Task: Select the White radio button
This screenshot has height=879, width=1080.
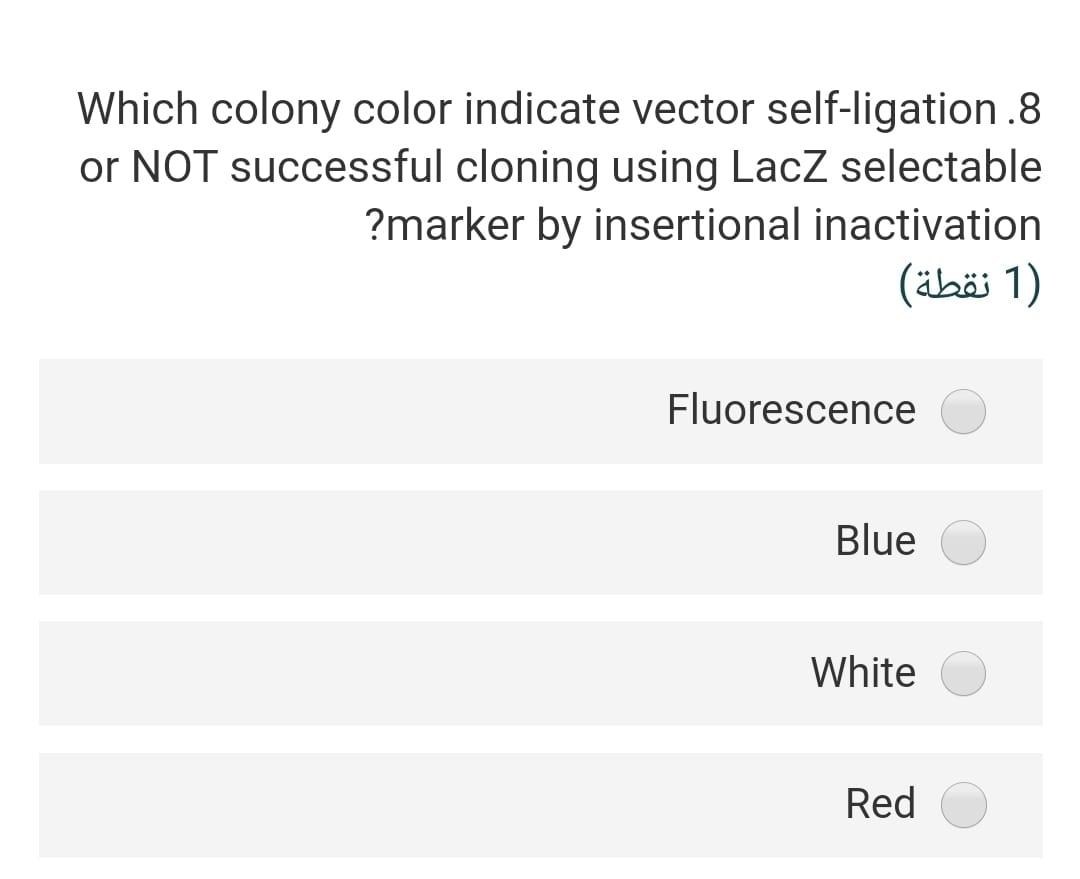Action: [x=962, y=673]
